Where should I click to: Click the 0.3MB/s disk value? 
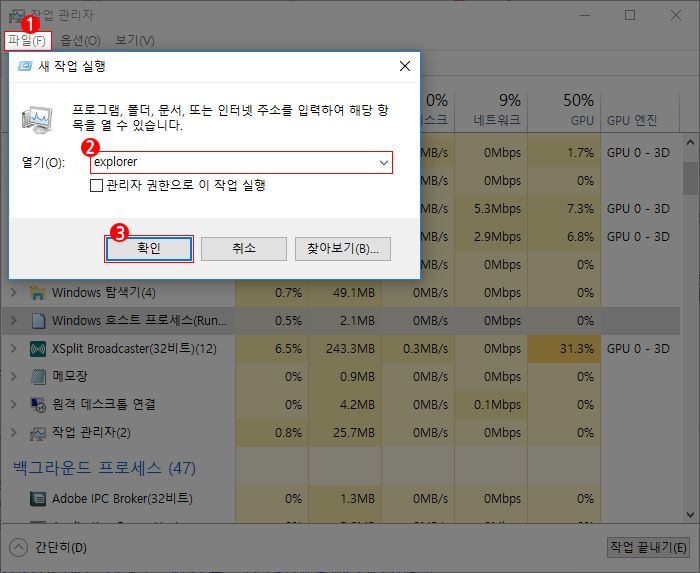point(425,349)
